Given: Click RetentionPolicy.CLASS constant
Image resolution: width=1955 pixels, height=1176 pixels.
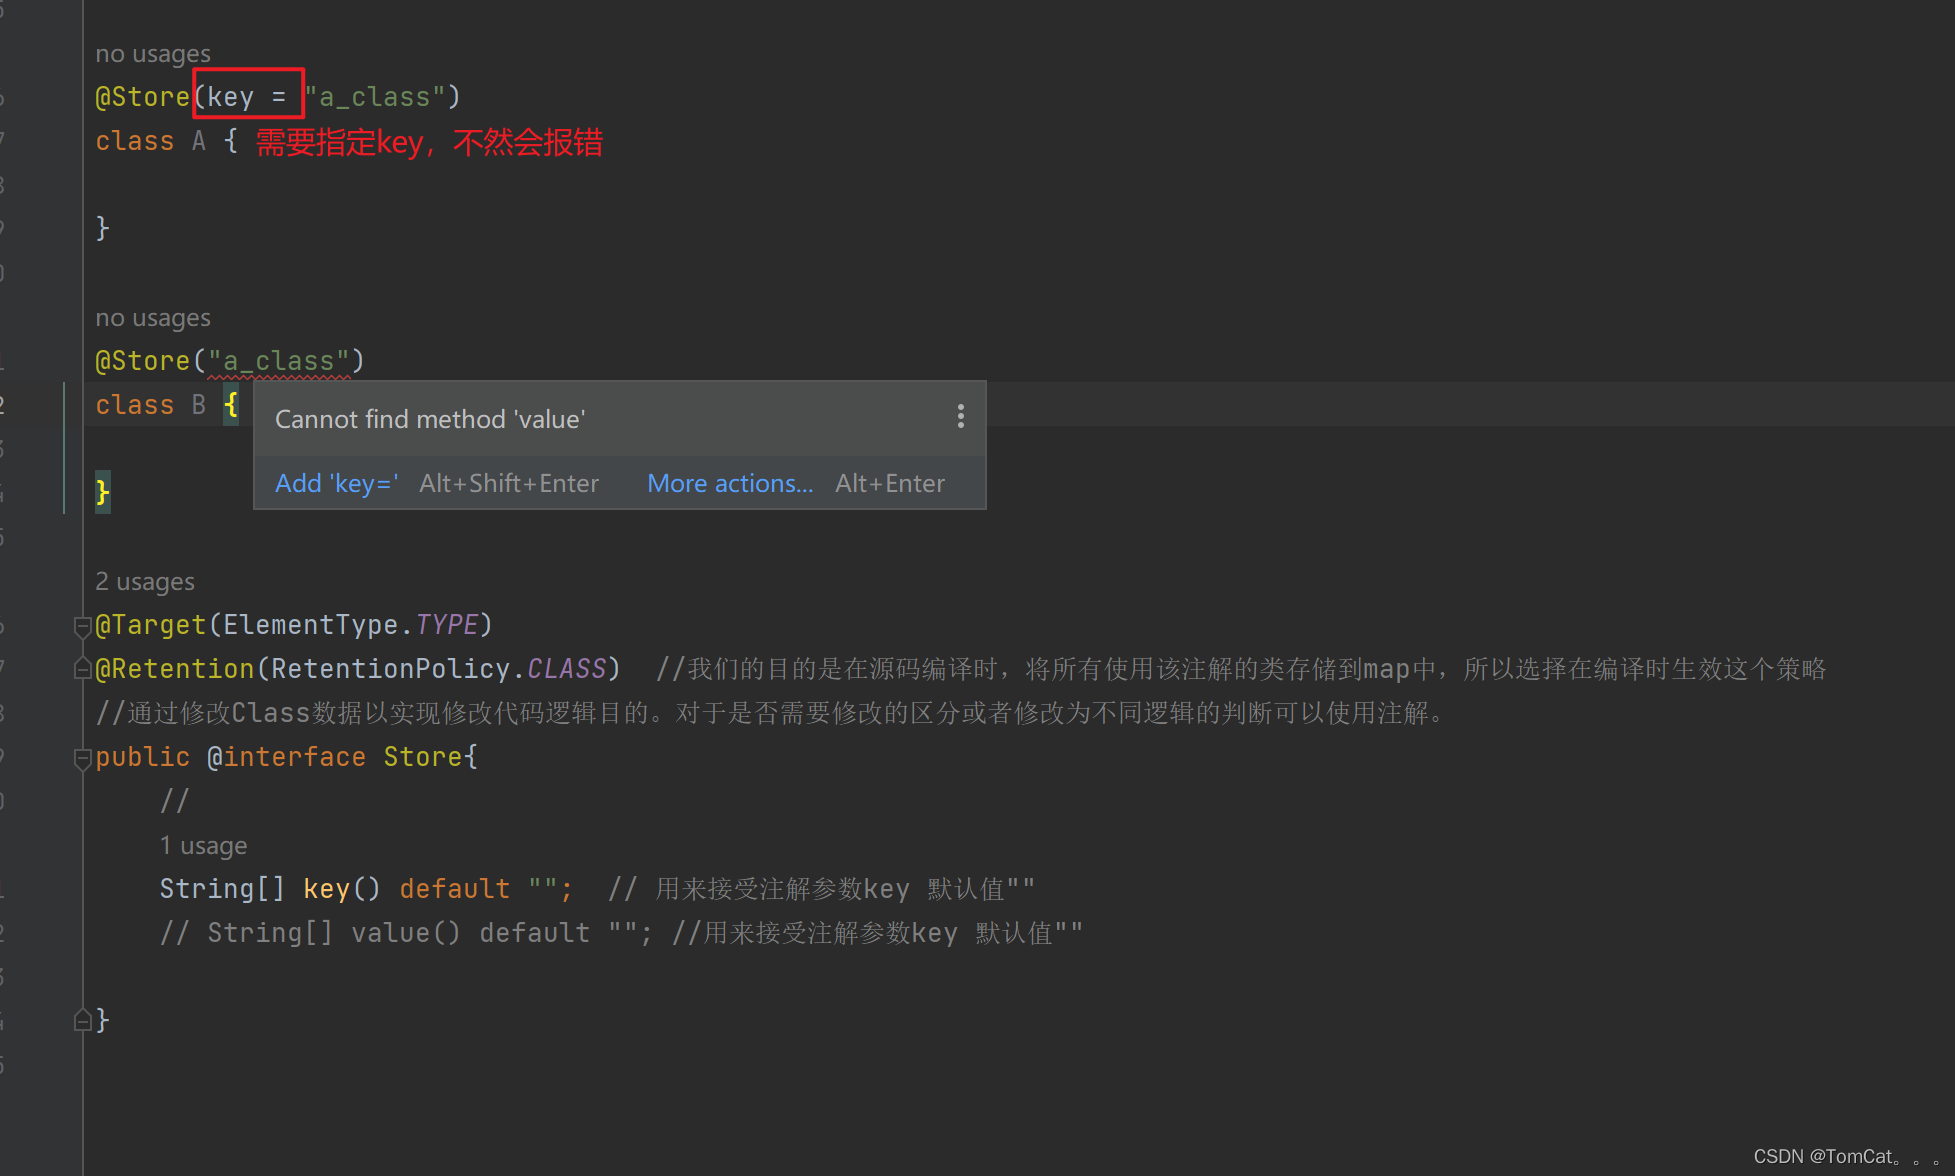Looking at the screenshot, I should click(x=566, y=669).
